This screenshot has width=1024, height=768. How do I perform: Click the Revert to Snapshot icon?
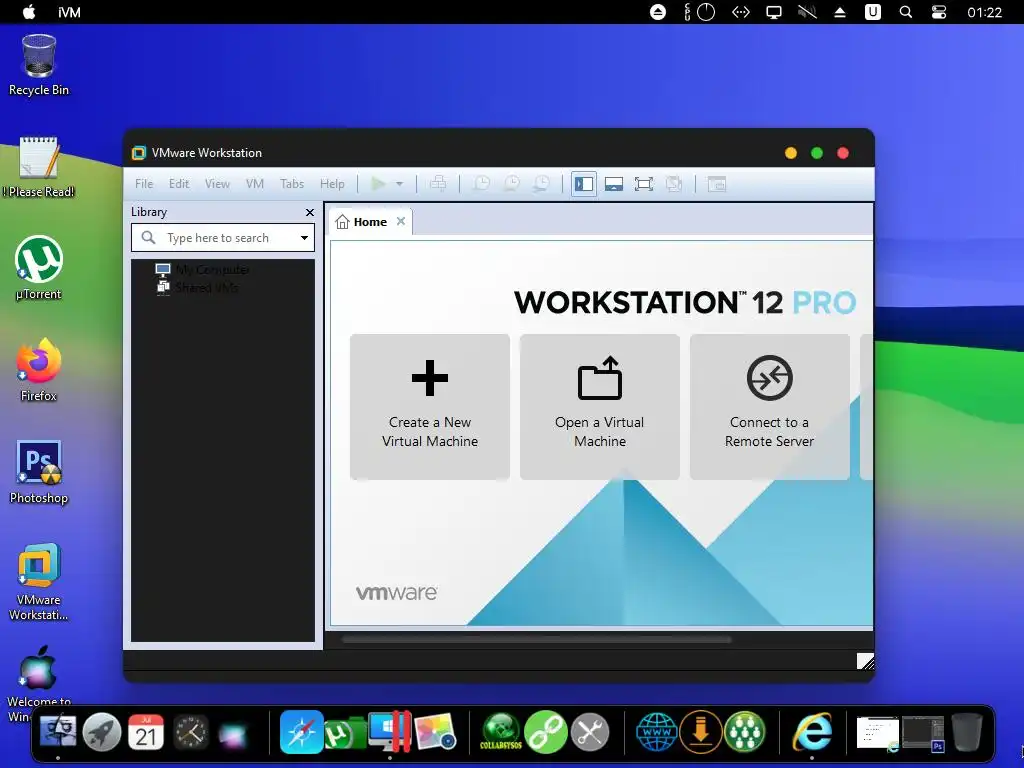(511, 184)
